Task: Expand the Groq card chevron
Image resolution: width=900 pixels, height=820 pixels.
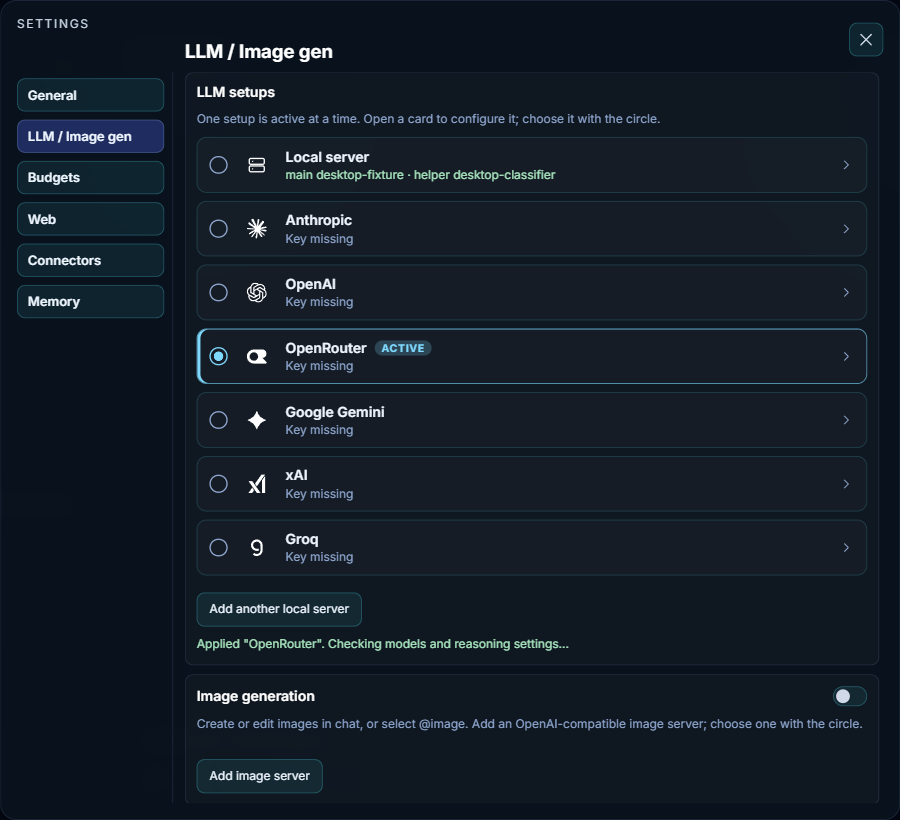Action: point(846,547)
